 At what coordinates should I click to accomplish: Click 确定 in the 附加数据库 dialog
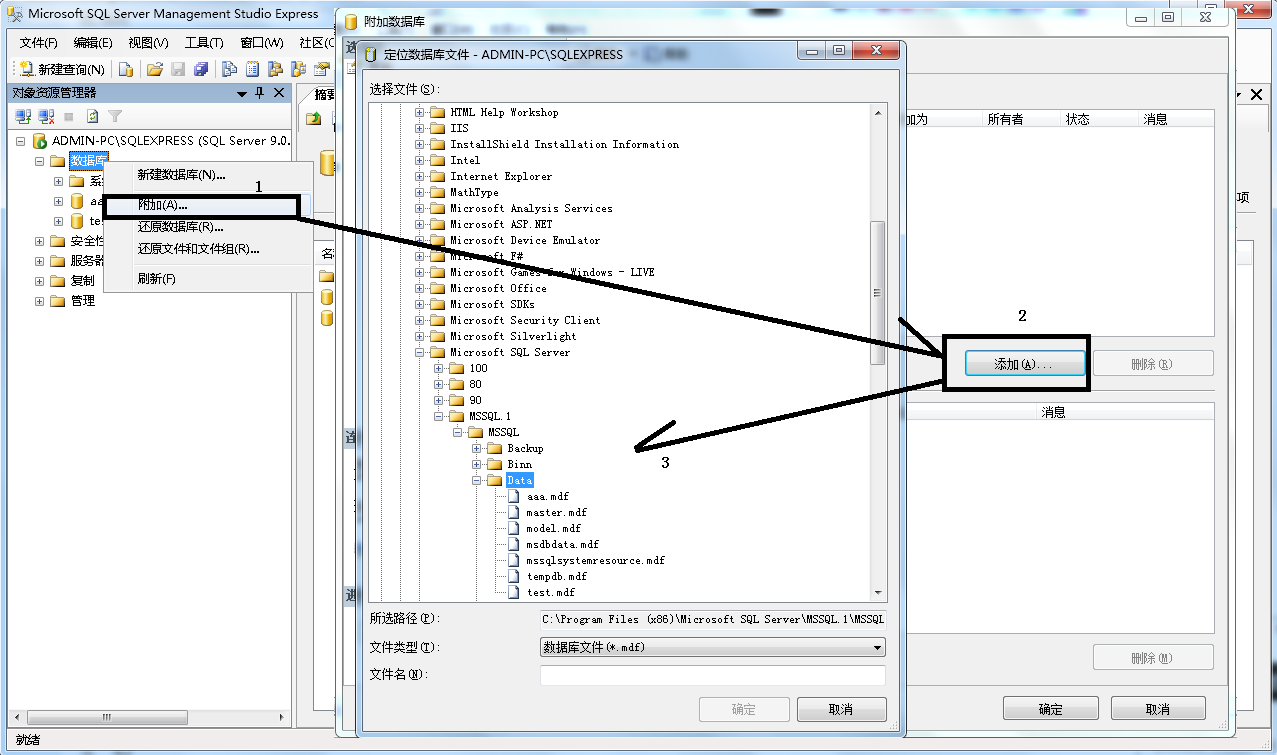(x=1051, y=709)
